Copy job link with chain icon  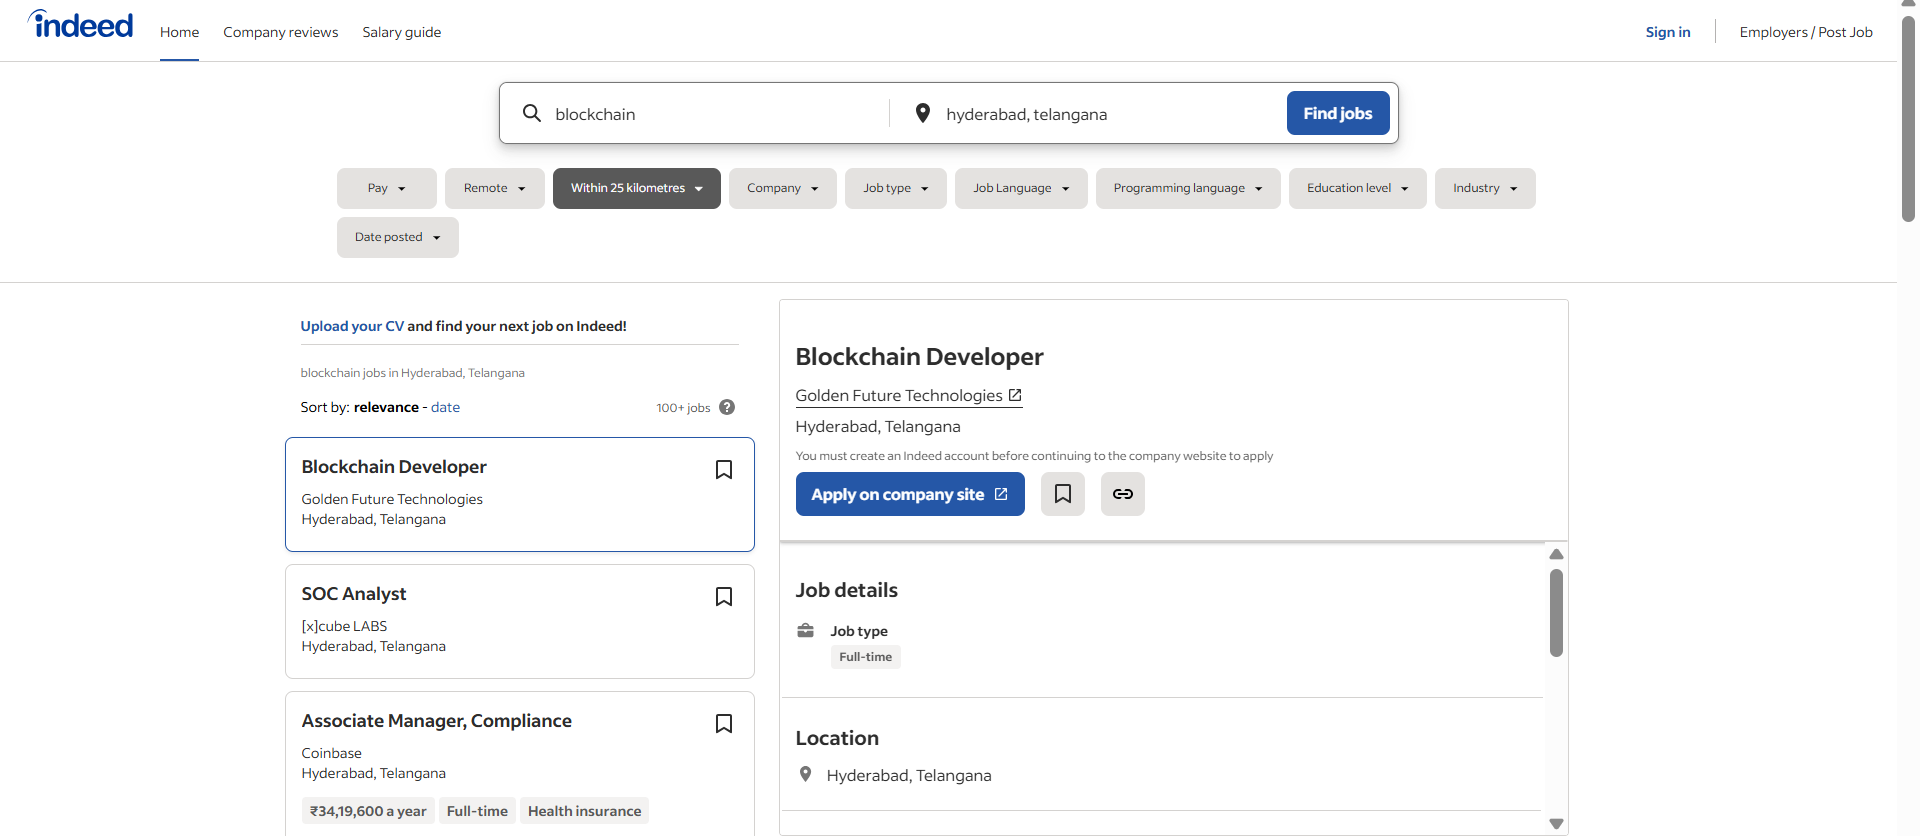[1122, 494]
